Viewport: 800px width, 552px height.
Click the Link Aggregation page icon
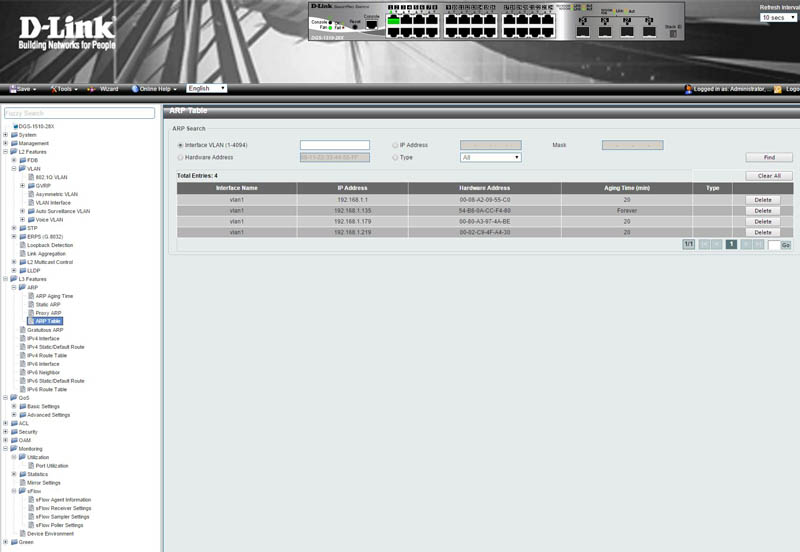[22, 254]
